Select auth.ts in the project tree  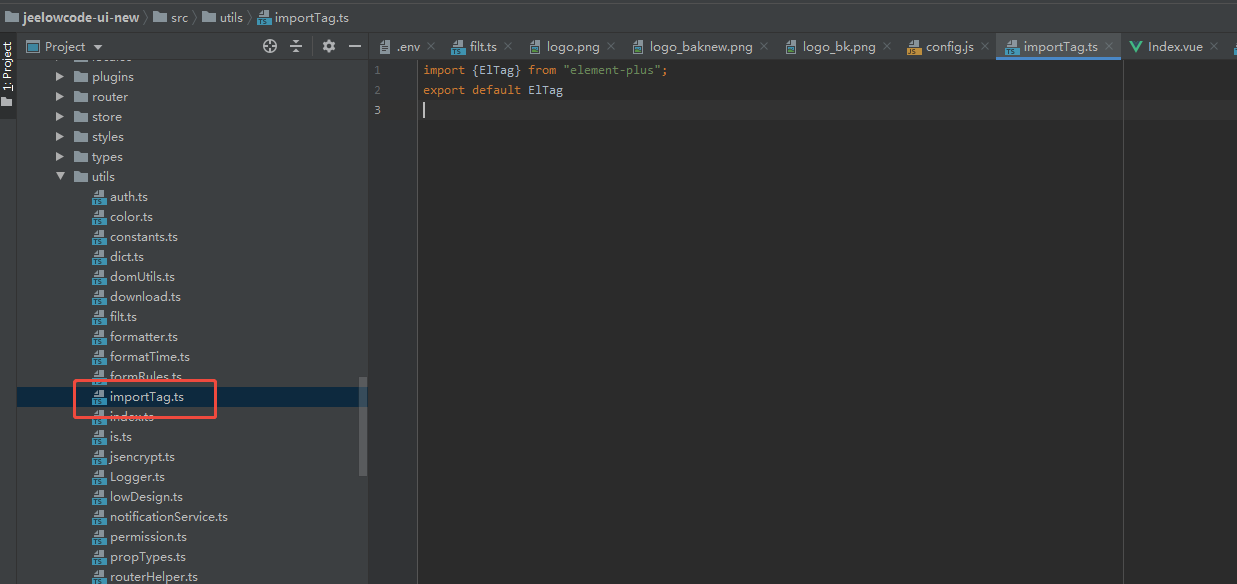pyautogui.click(x=128, y=197)
